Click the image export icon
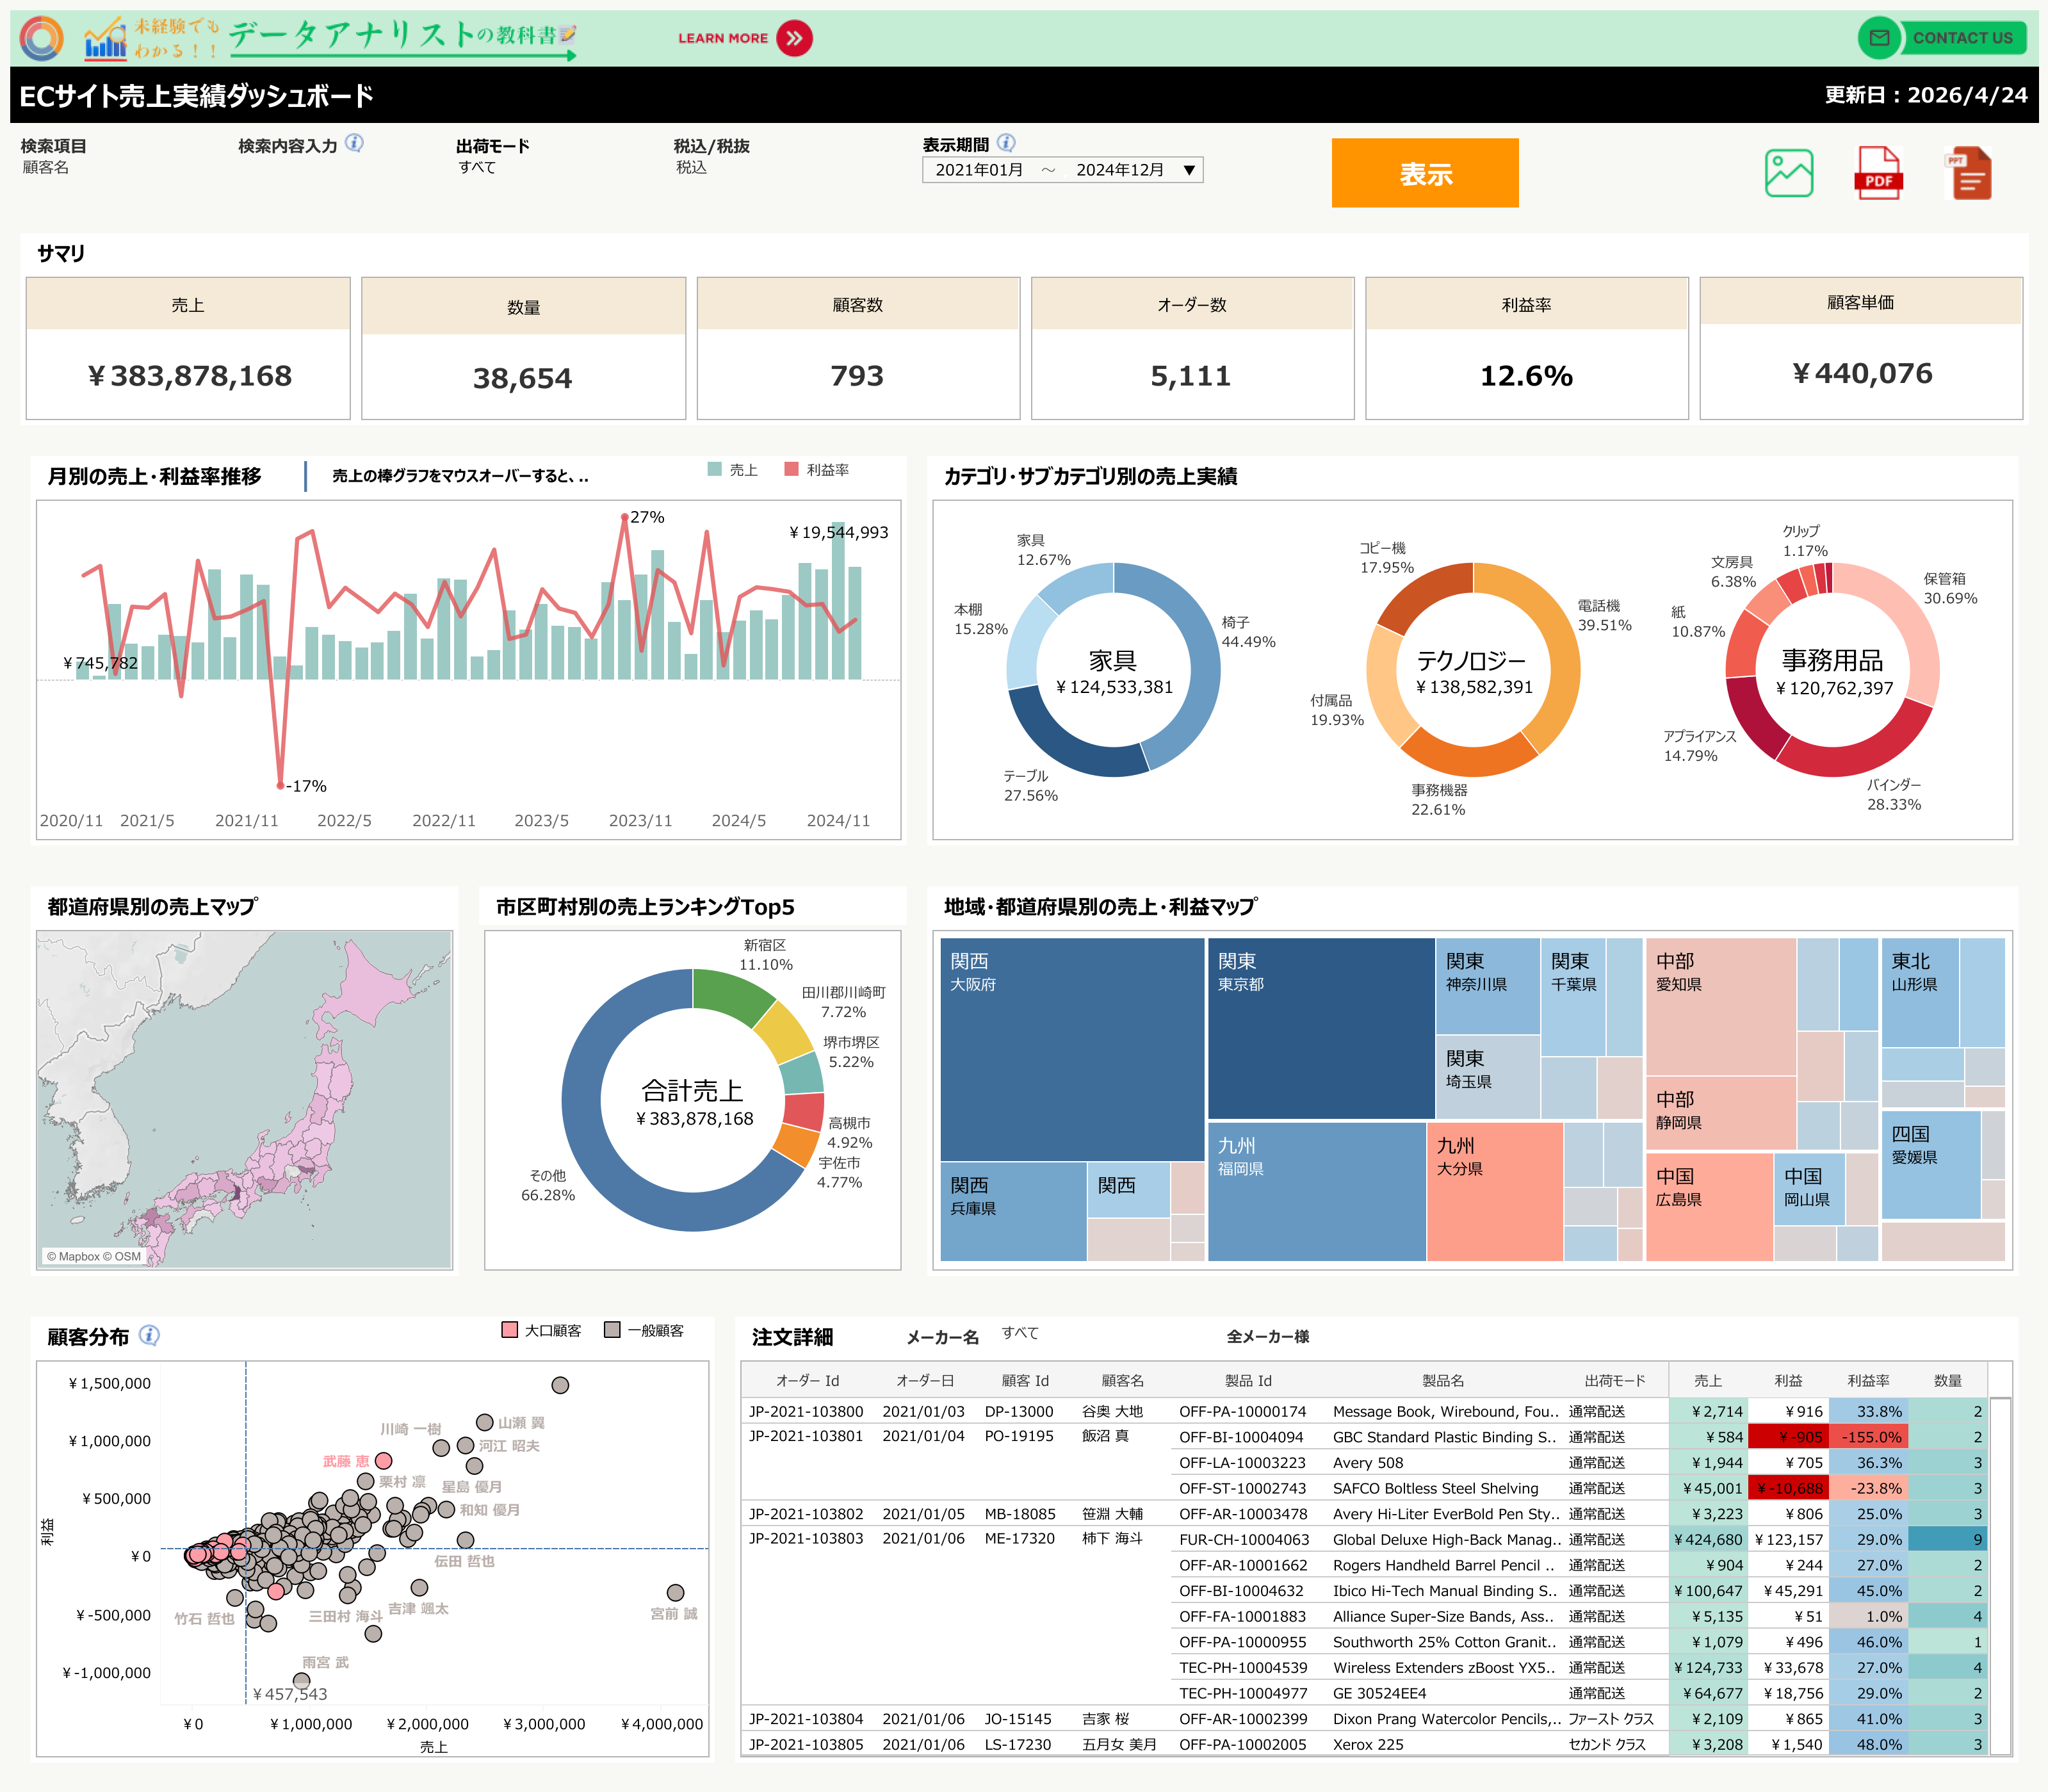This screenshot has height=1792, width=2048. [1789, 173]
